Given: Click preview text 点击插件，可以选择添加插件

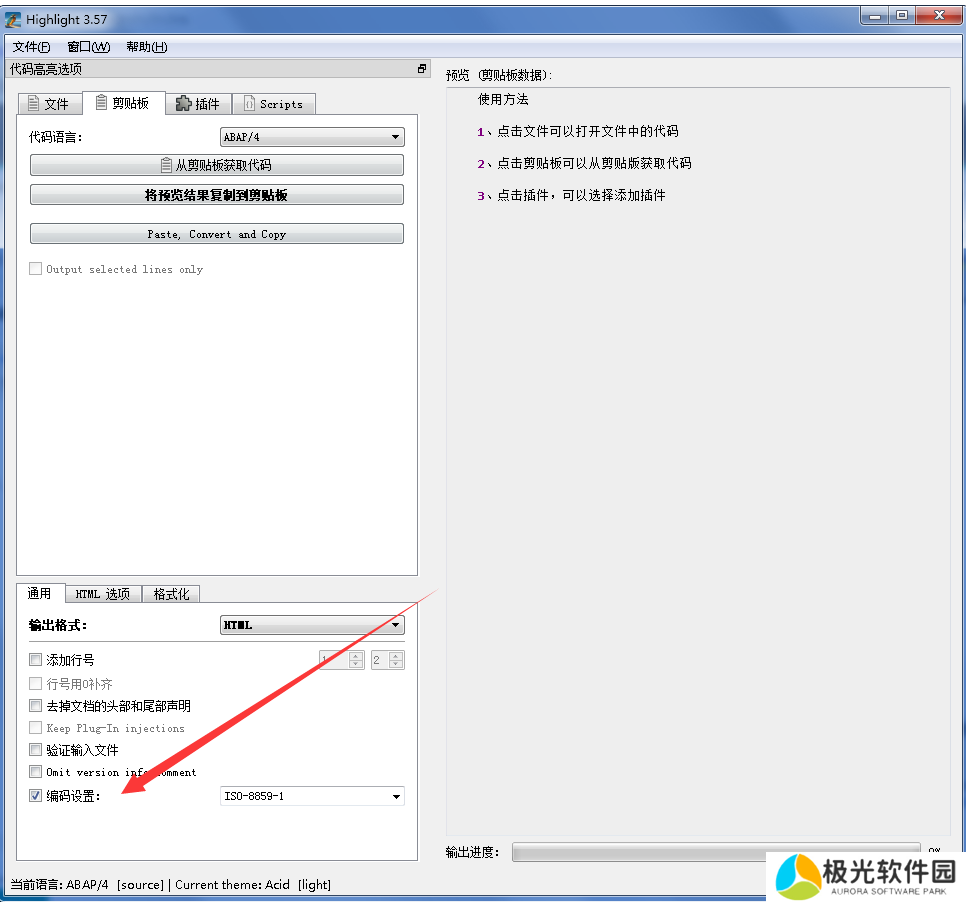Looking at the screenshot, I should [x=581, y=195].
